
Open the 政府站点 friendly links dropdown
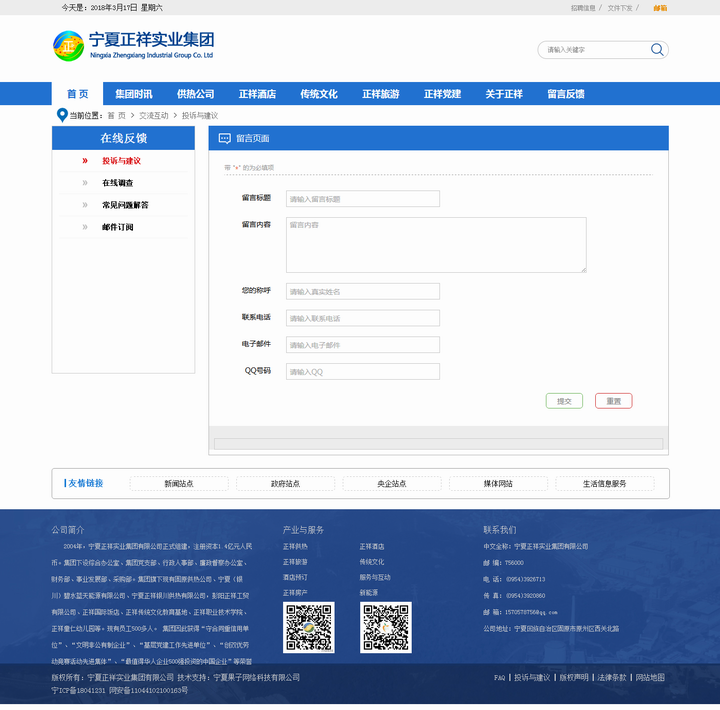[286, 484]
